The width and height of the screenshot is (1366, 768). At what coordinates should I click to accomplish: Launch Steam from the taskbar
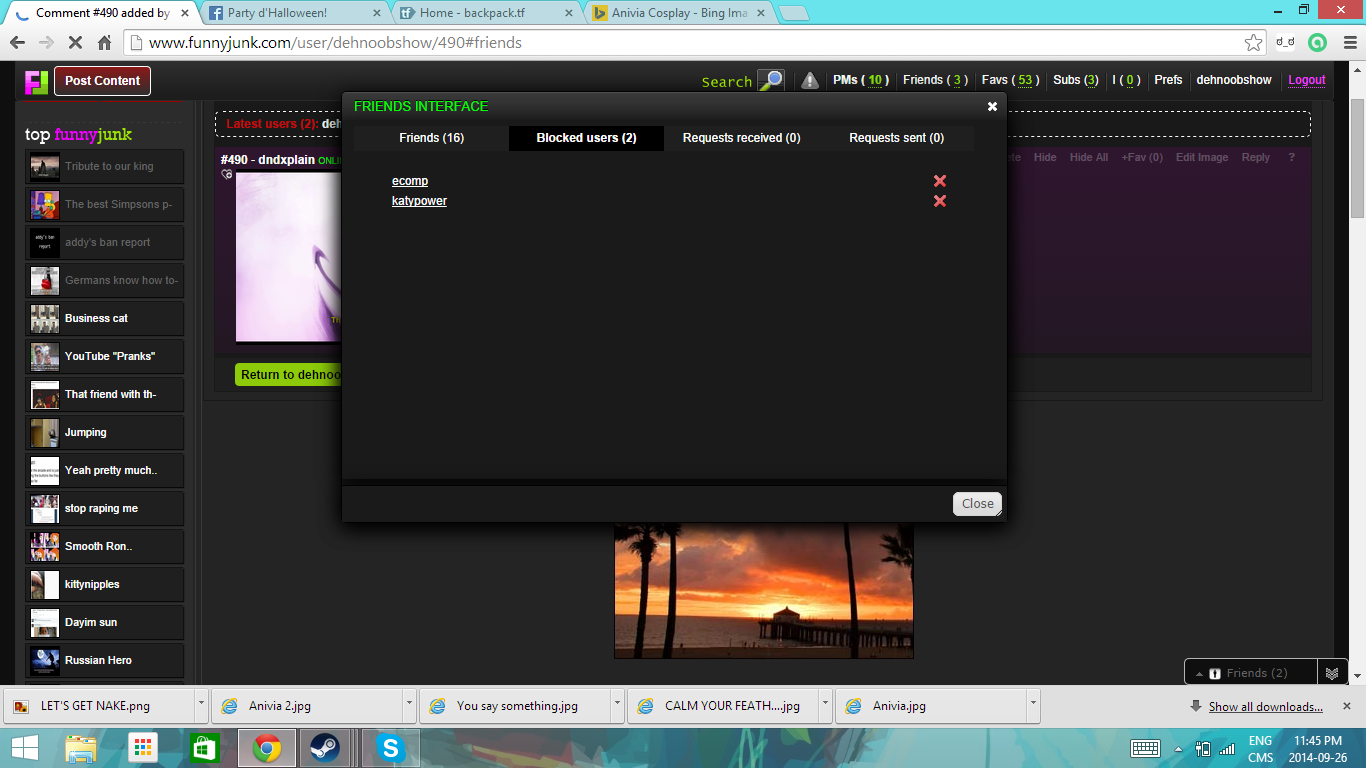(324, 748)
